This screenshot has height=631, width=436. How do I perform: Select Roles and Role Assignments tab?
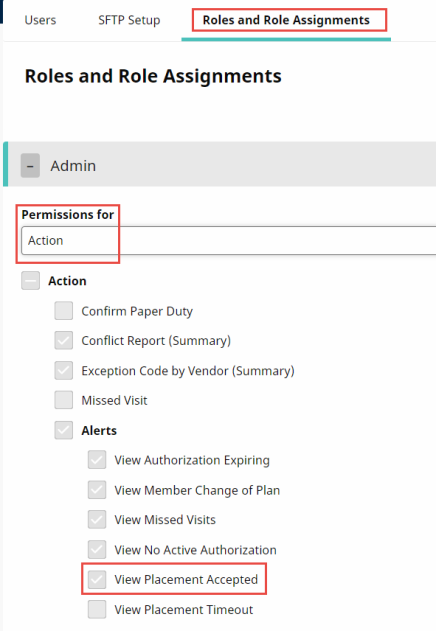click(286, 20)
